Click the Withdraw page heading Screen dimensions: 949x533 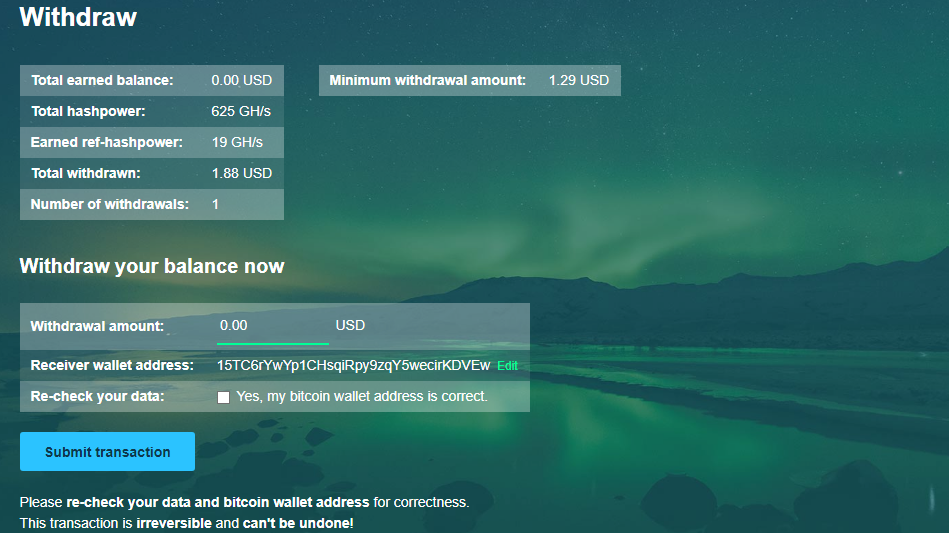click(78, 17)
